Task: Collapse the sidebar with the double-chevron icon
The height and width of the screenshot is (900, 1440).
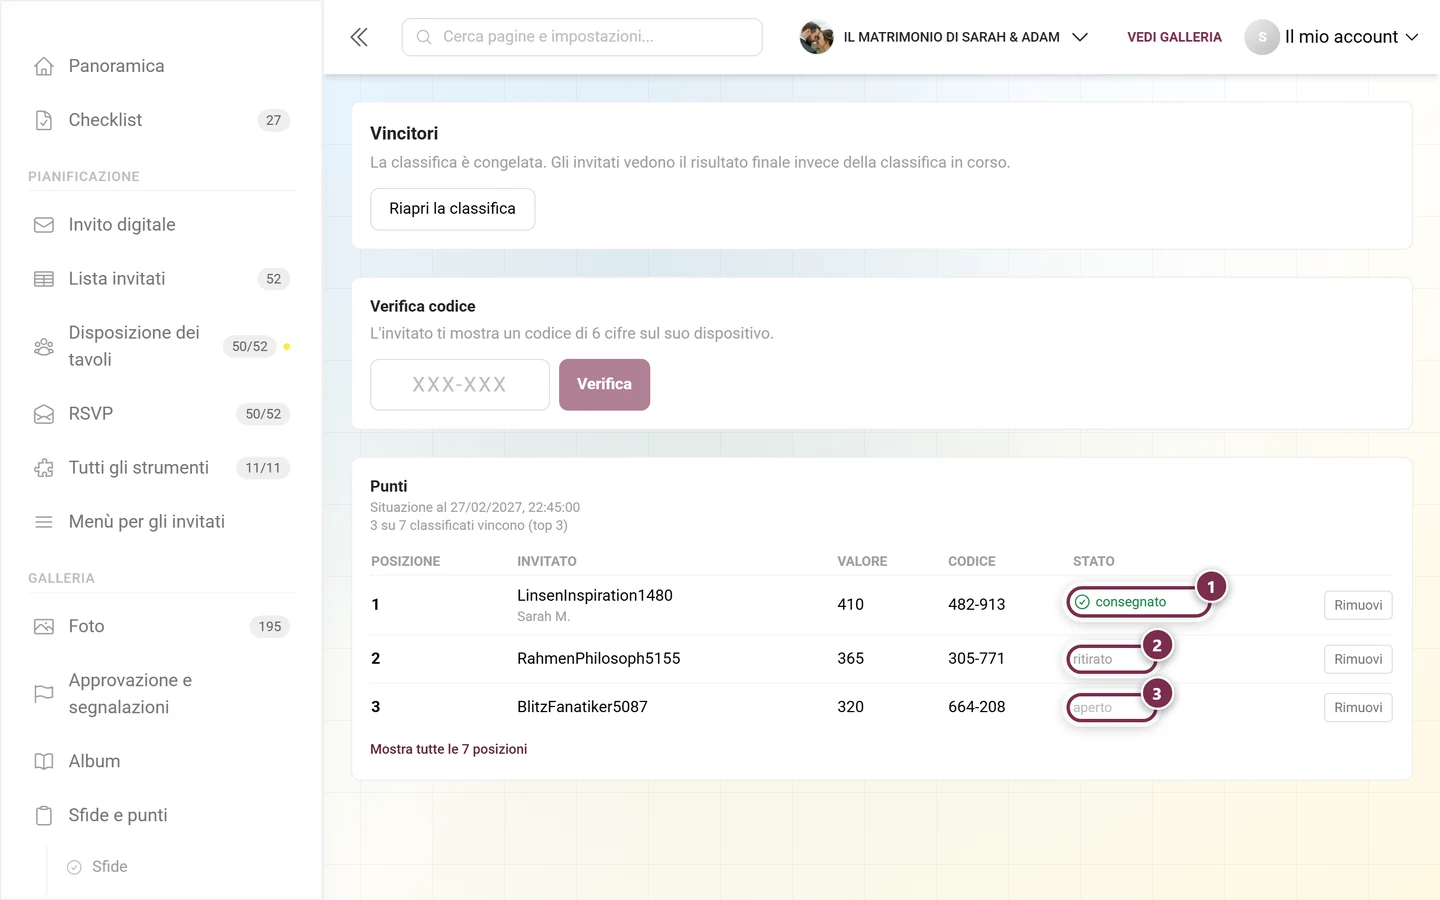Action: (x=359, y=37)
